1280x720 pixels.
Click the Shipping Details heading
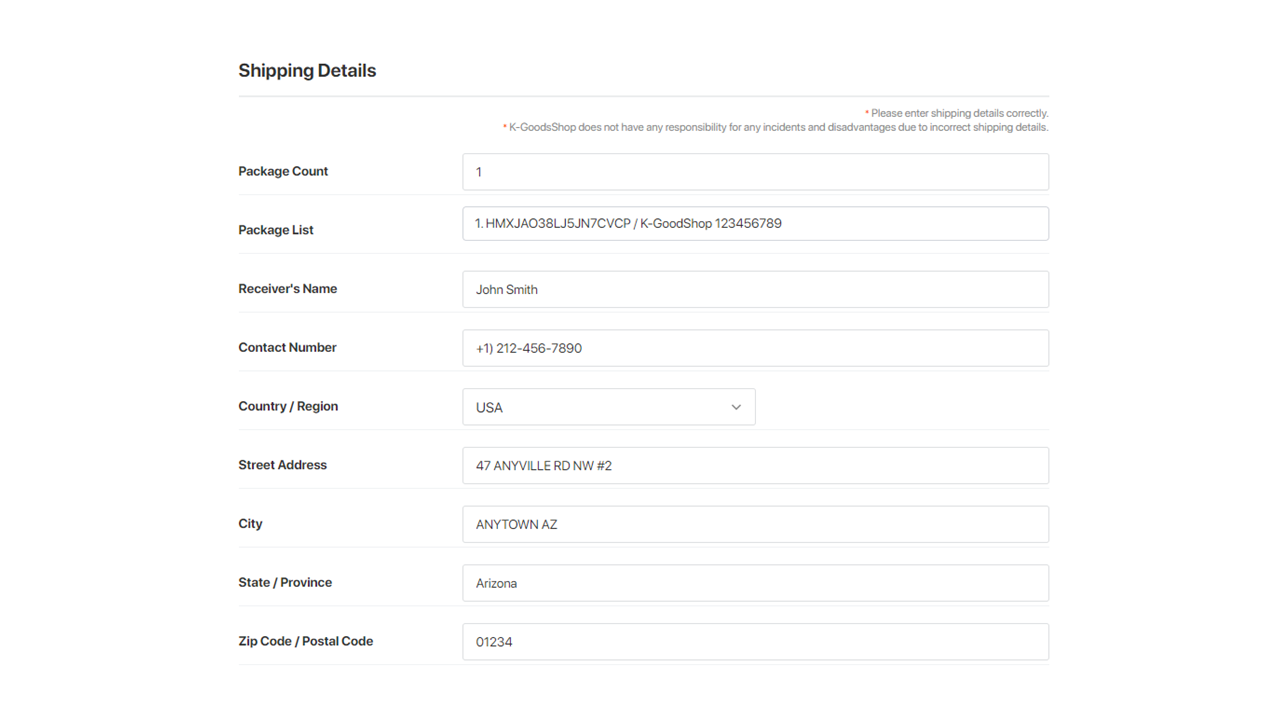[x=307, y=71]
